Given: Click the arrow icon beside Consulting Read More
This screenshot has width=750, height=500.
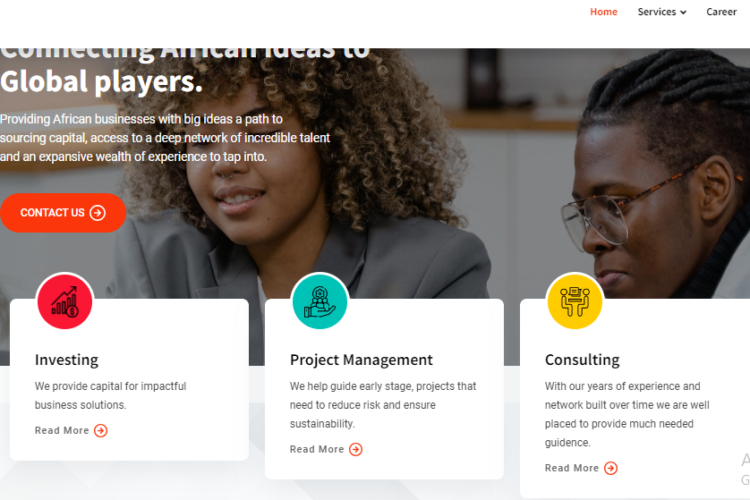Looking at the screenshot, I should [610, 468].
